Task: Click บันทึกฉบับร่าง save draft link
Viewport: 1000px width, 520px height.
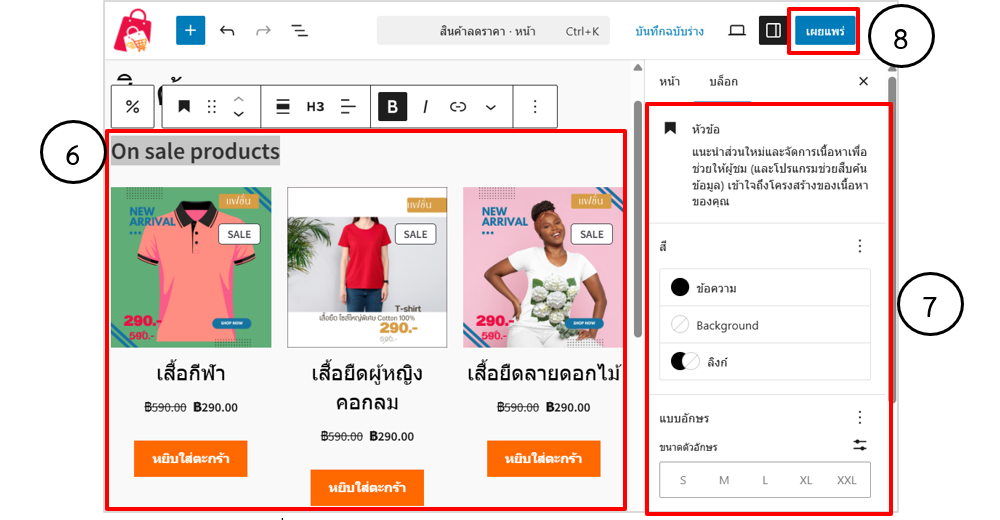Action: 669,31
